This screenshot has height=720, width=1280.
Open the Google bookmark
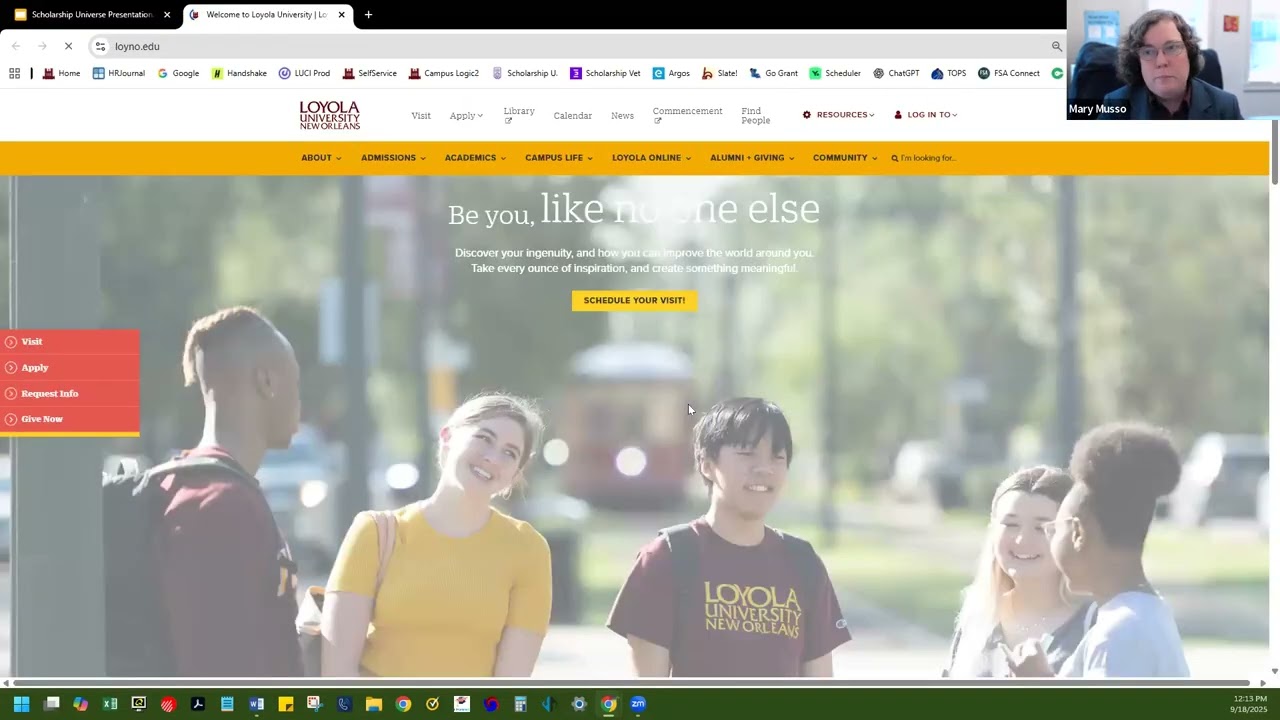coord(178,73)
